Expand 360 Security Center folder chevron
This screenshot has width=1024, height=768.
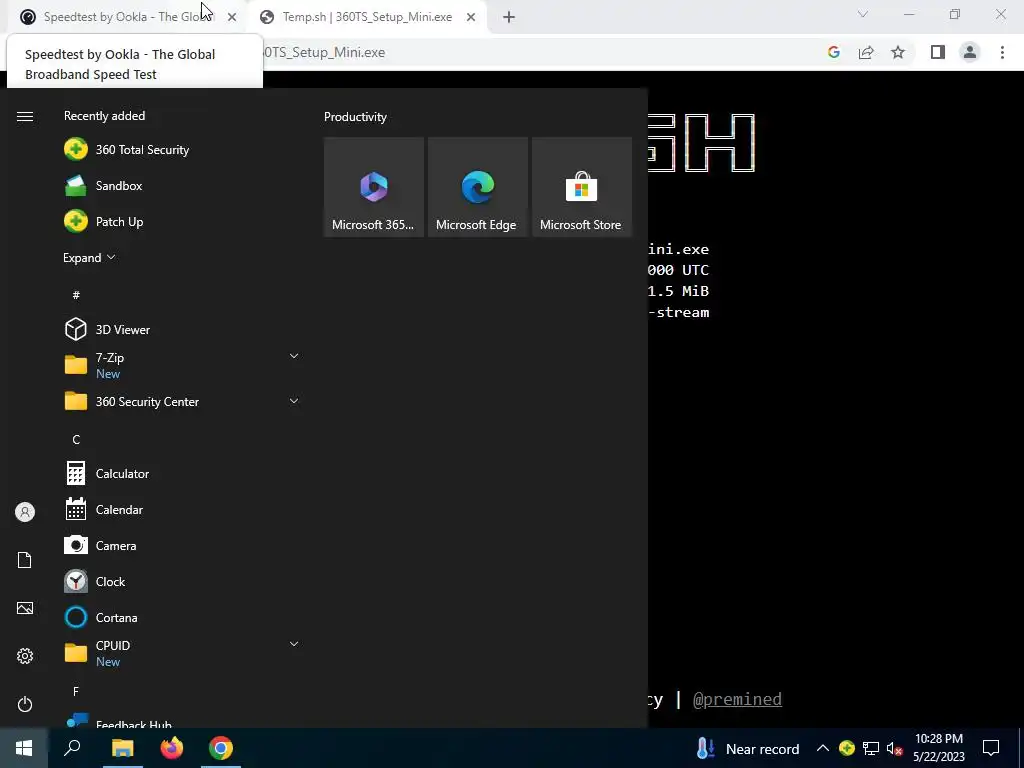pyautogui.click(x=294, y=401)
